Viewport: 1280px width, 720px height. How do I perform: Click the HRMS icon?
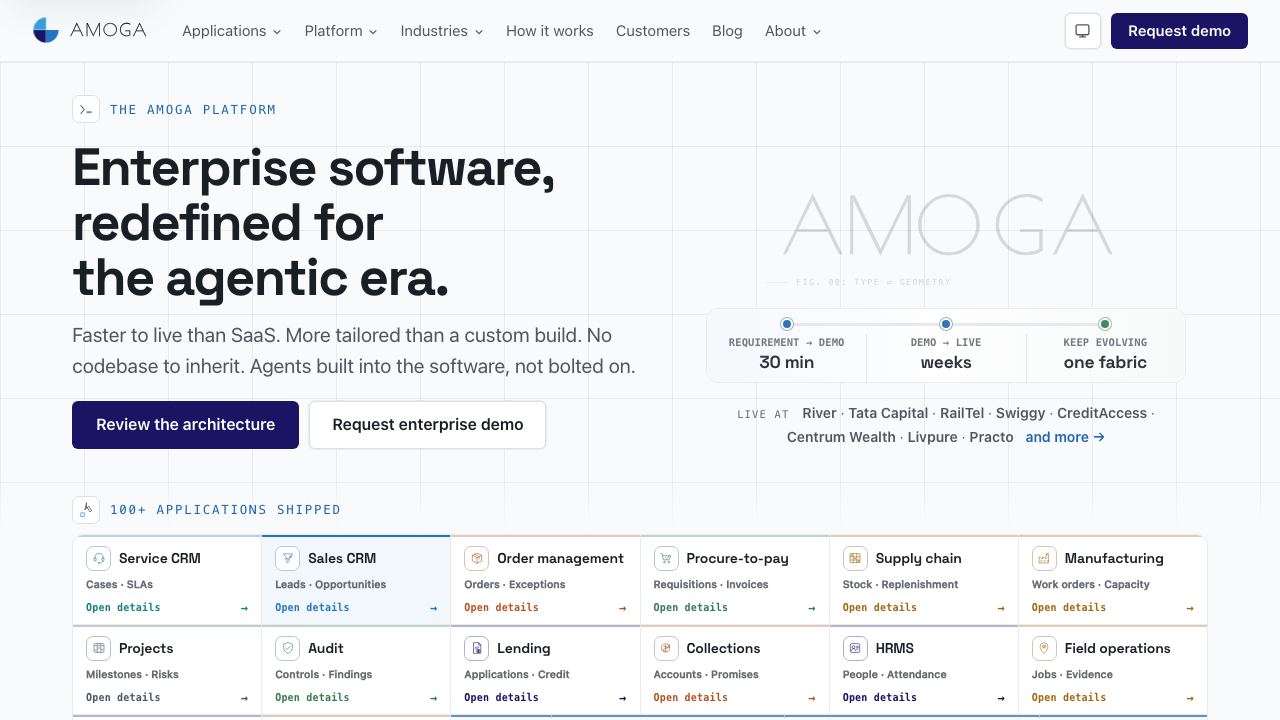(855, 648)
